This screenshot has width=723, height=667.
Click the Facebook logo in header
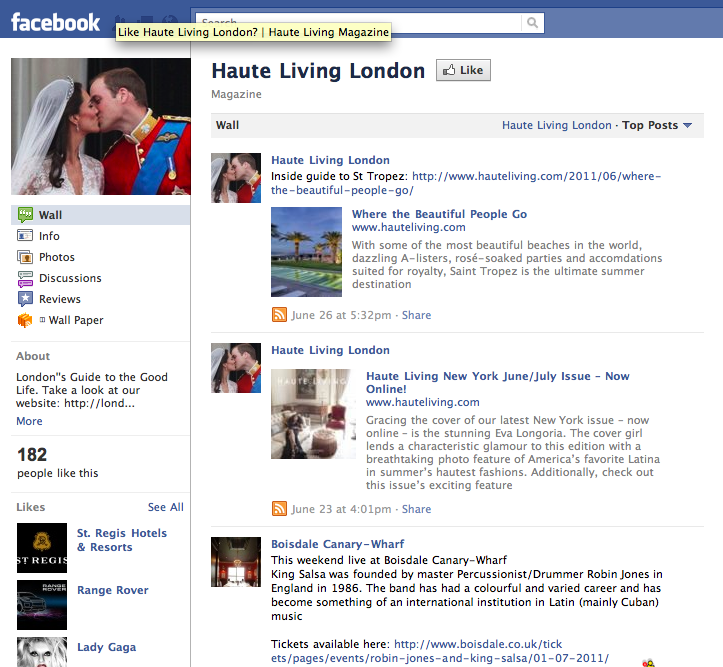55,21
